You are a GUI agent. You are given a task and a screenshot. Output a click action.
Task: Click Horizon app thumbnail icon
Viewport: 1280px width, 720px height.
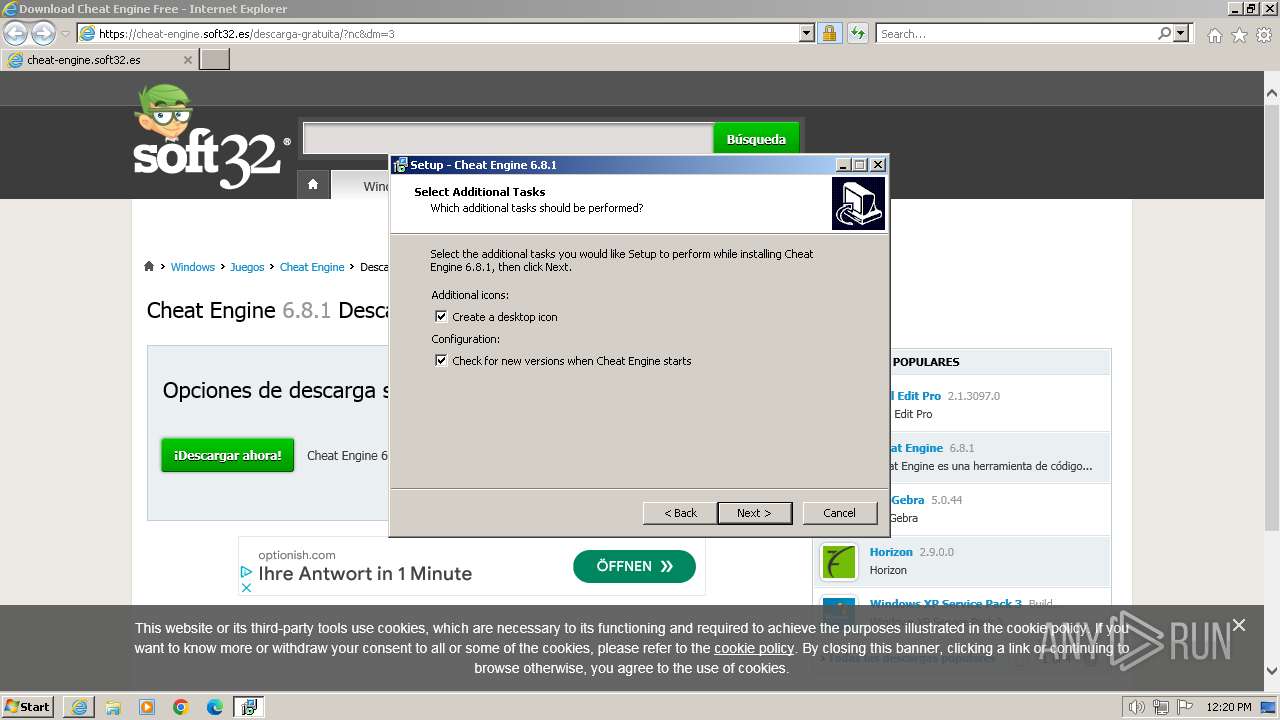point(839,562)
